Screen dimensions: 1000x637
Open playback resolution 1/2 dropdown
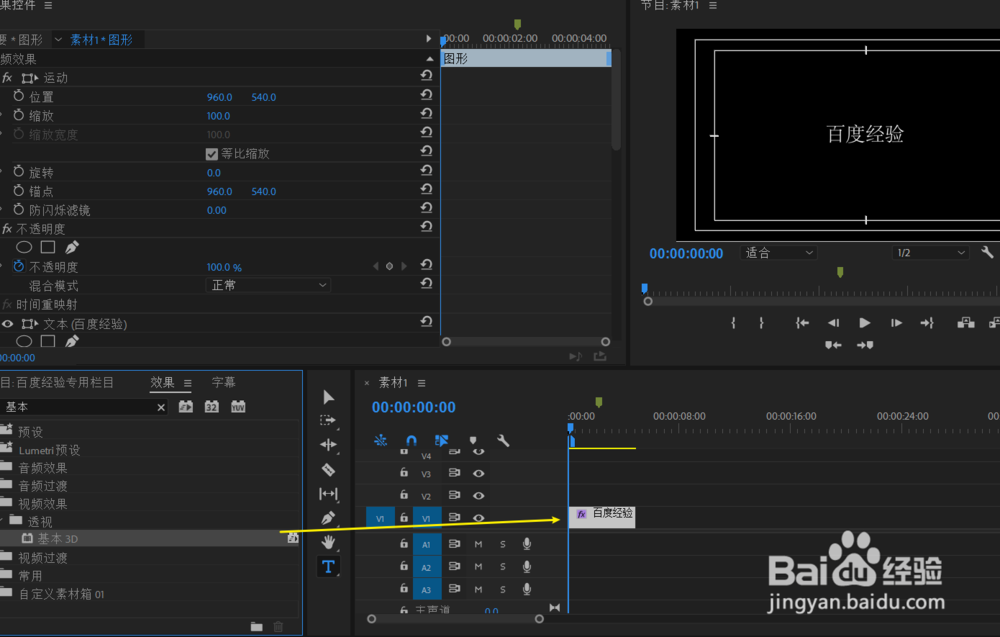click(x=930, y=253)
